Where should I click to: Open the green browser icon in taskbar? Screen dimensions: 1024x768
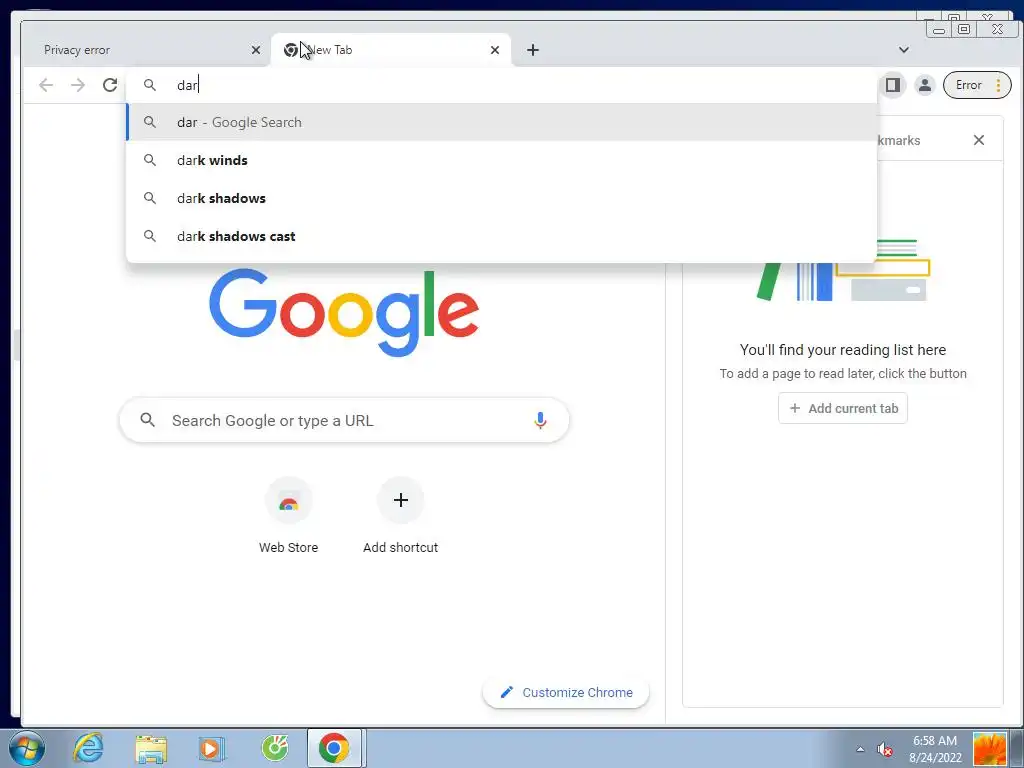(x=274, y=748)
